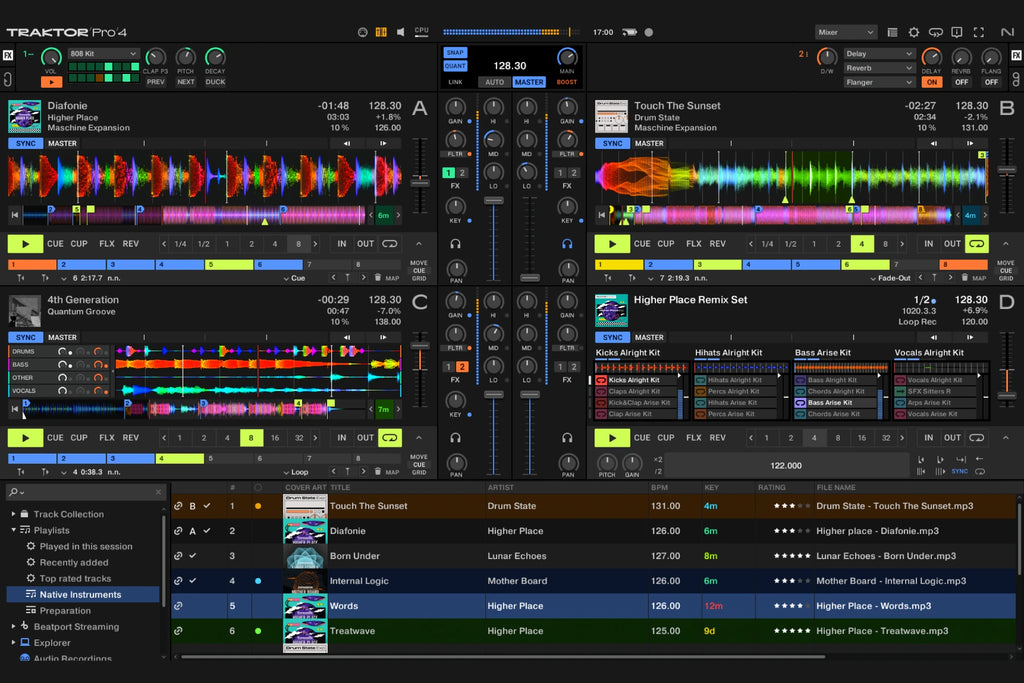The width and height of the screenshot is (1024, 683).
Task: Open the Delay effect selector dropdown
Action: (880, 53)
